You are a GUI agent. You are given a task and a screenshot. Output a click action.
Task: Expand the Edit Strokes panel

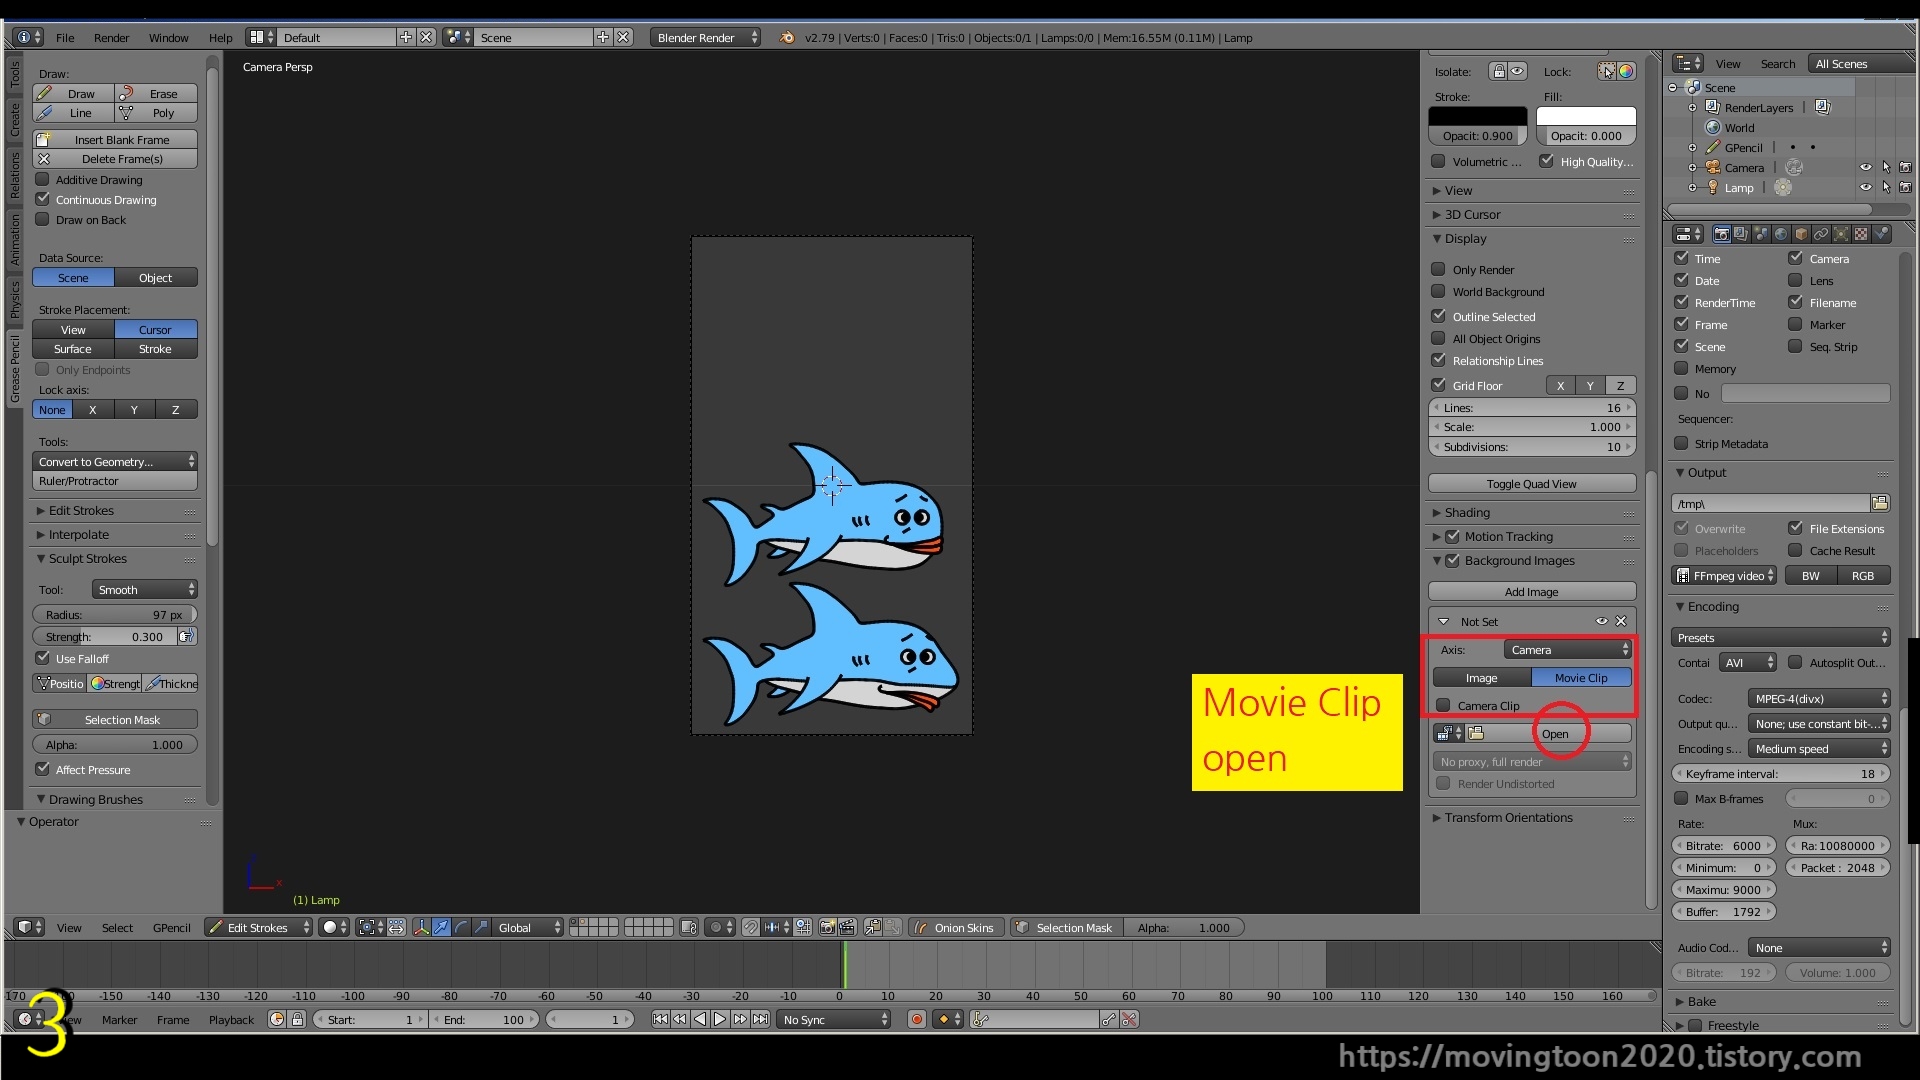pyautogui.click(x=80, y=510)
